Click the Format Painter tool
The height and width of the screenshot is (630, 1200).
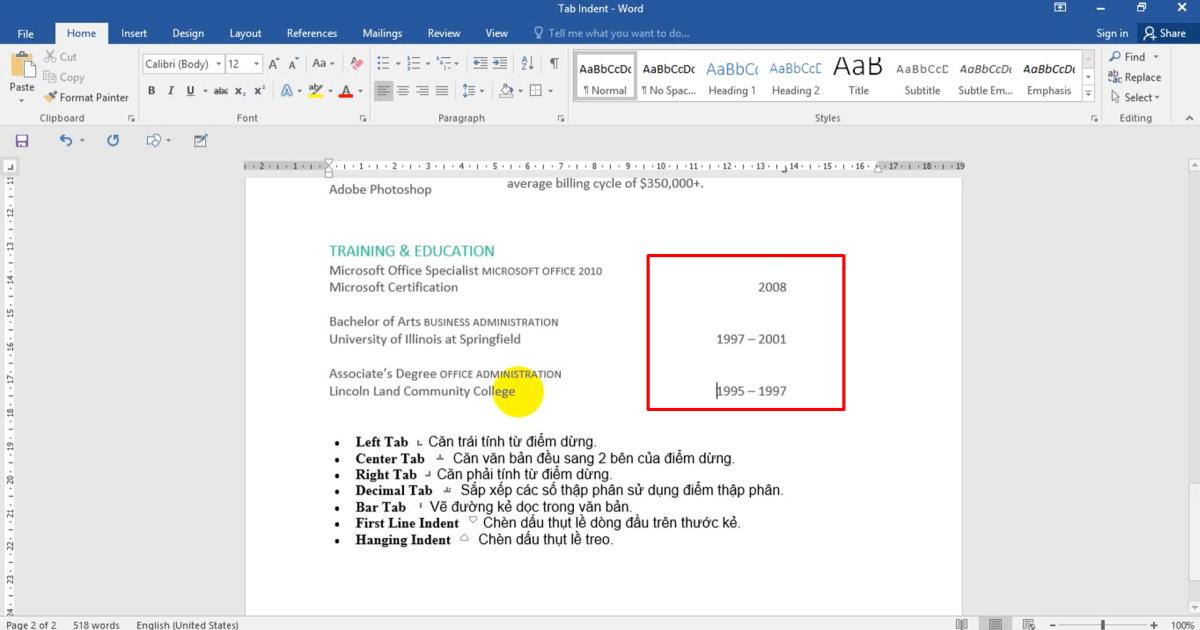[x=86, y=98]
